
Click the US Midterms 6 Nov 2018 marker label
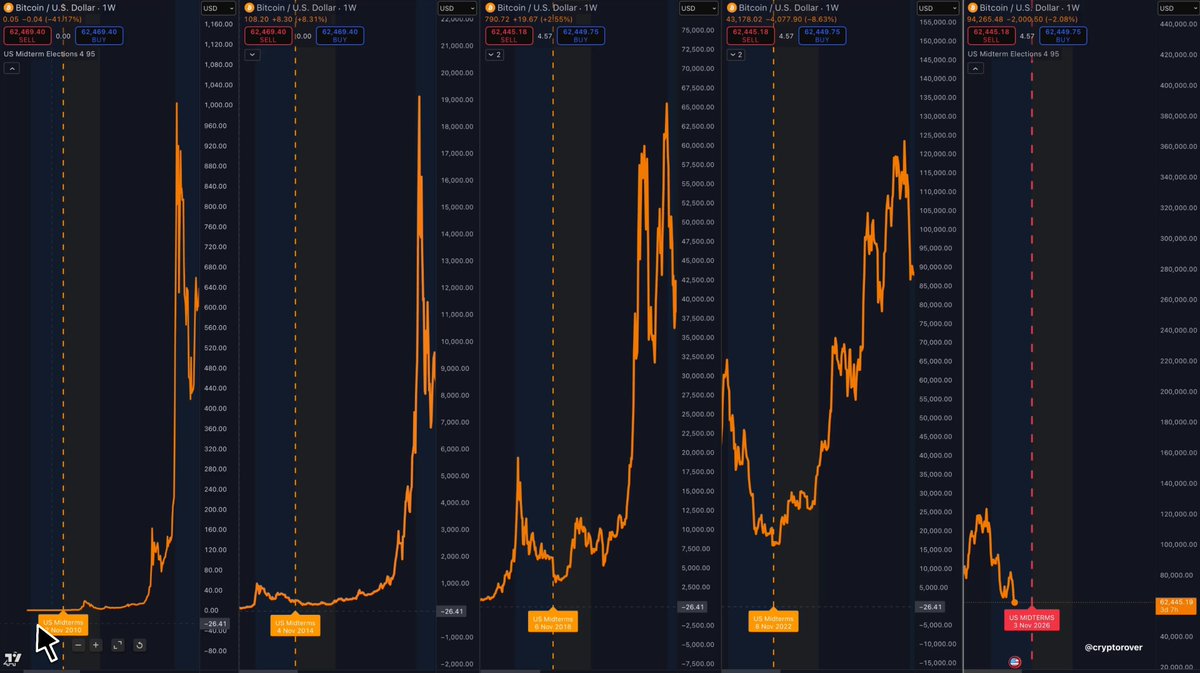click(553, 621)
